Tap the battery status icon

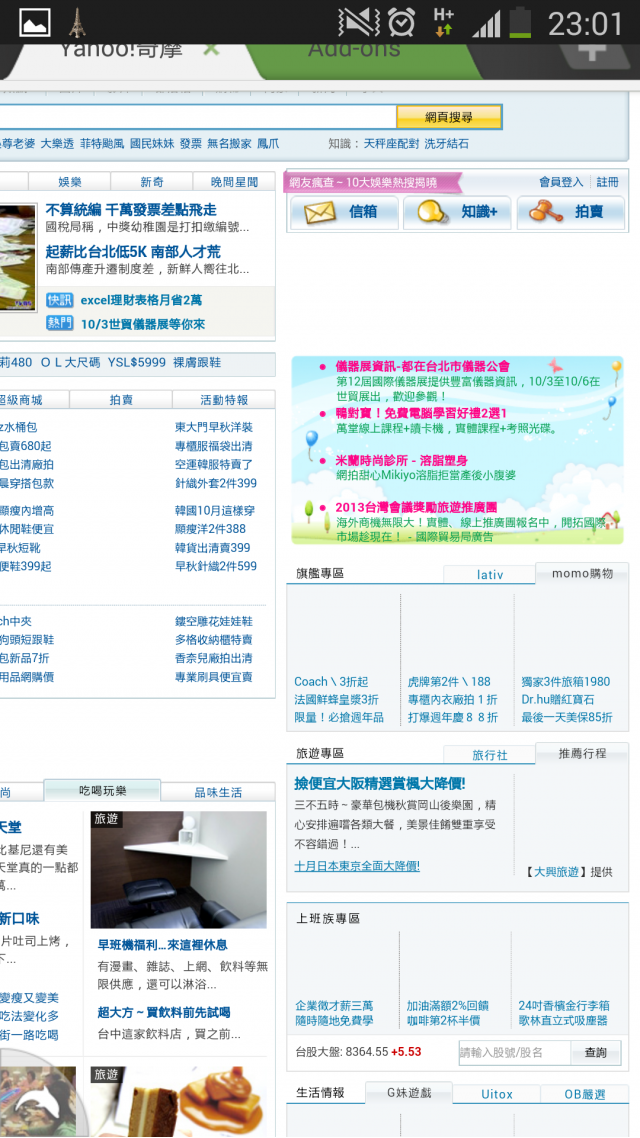click(x=520, y=22)
